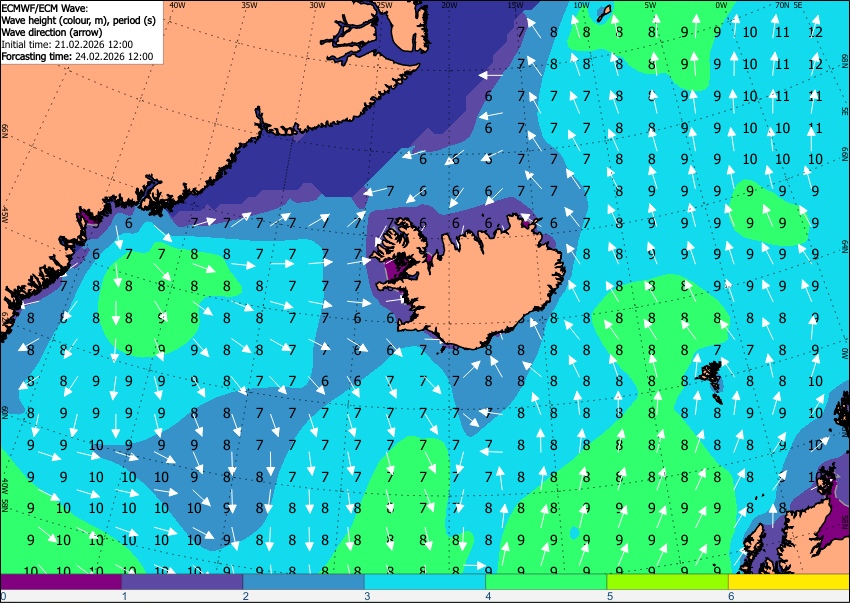Click colour scale label '1'
The width and height of the screenshot is (850, 603).
tap(124, 596)
